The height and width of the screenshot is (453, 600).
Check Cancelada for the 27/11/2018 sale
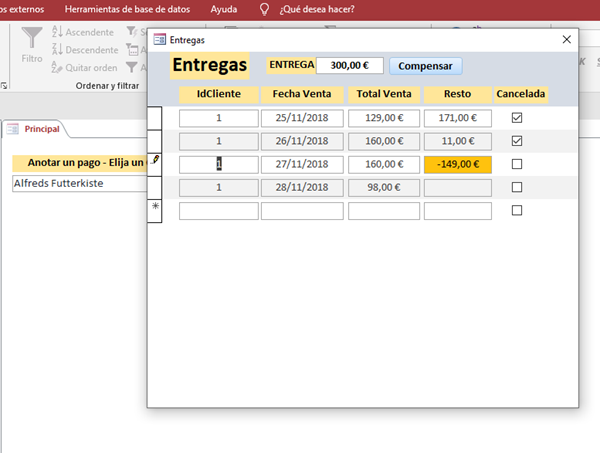point(516,164)
